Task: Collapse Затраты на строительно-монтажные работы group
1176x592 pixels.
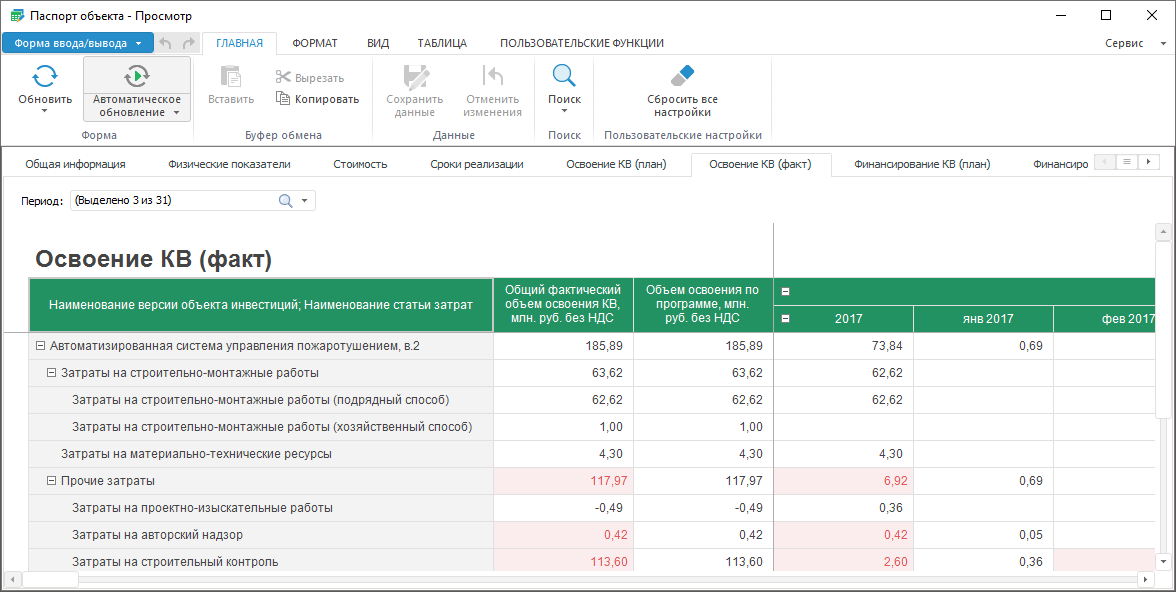Action: pyautogui.click(x=52, y=373)
